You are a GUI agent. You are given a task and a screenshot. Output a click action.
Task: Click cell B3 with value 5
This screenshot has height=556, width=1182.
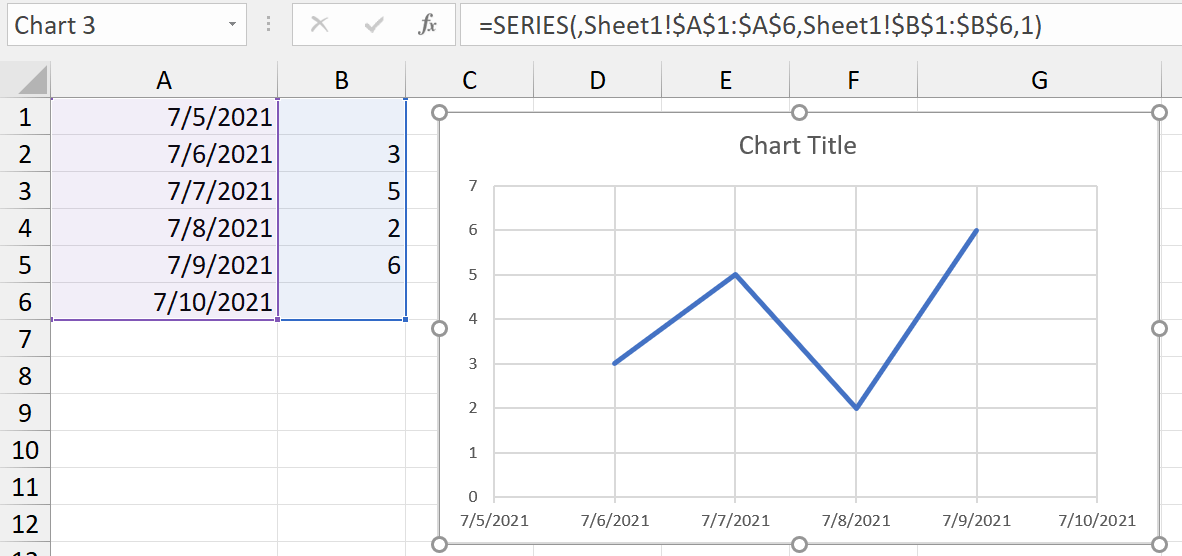click(x=342, y=191)
